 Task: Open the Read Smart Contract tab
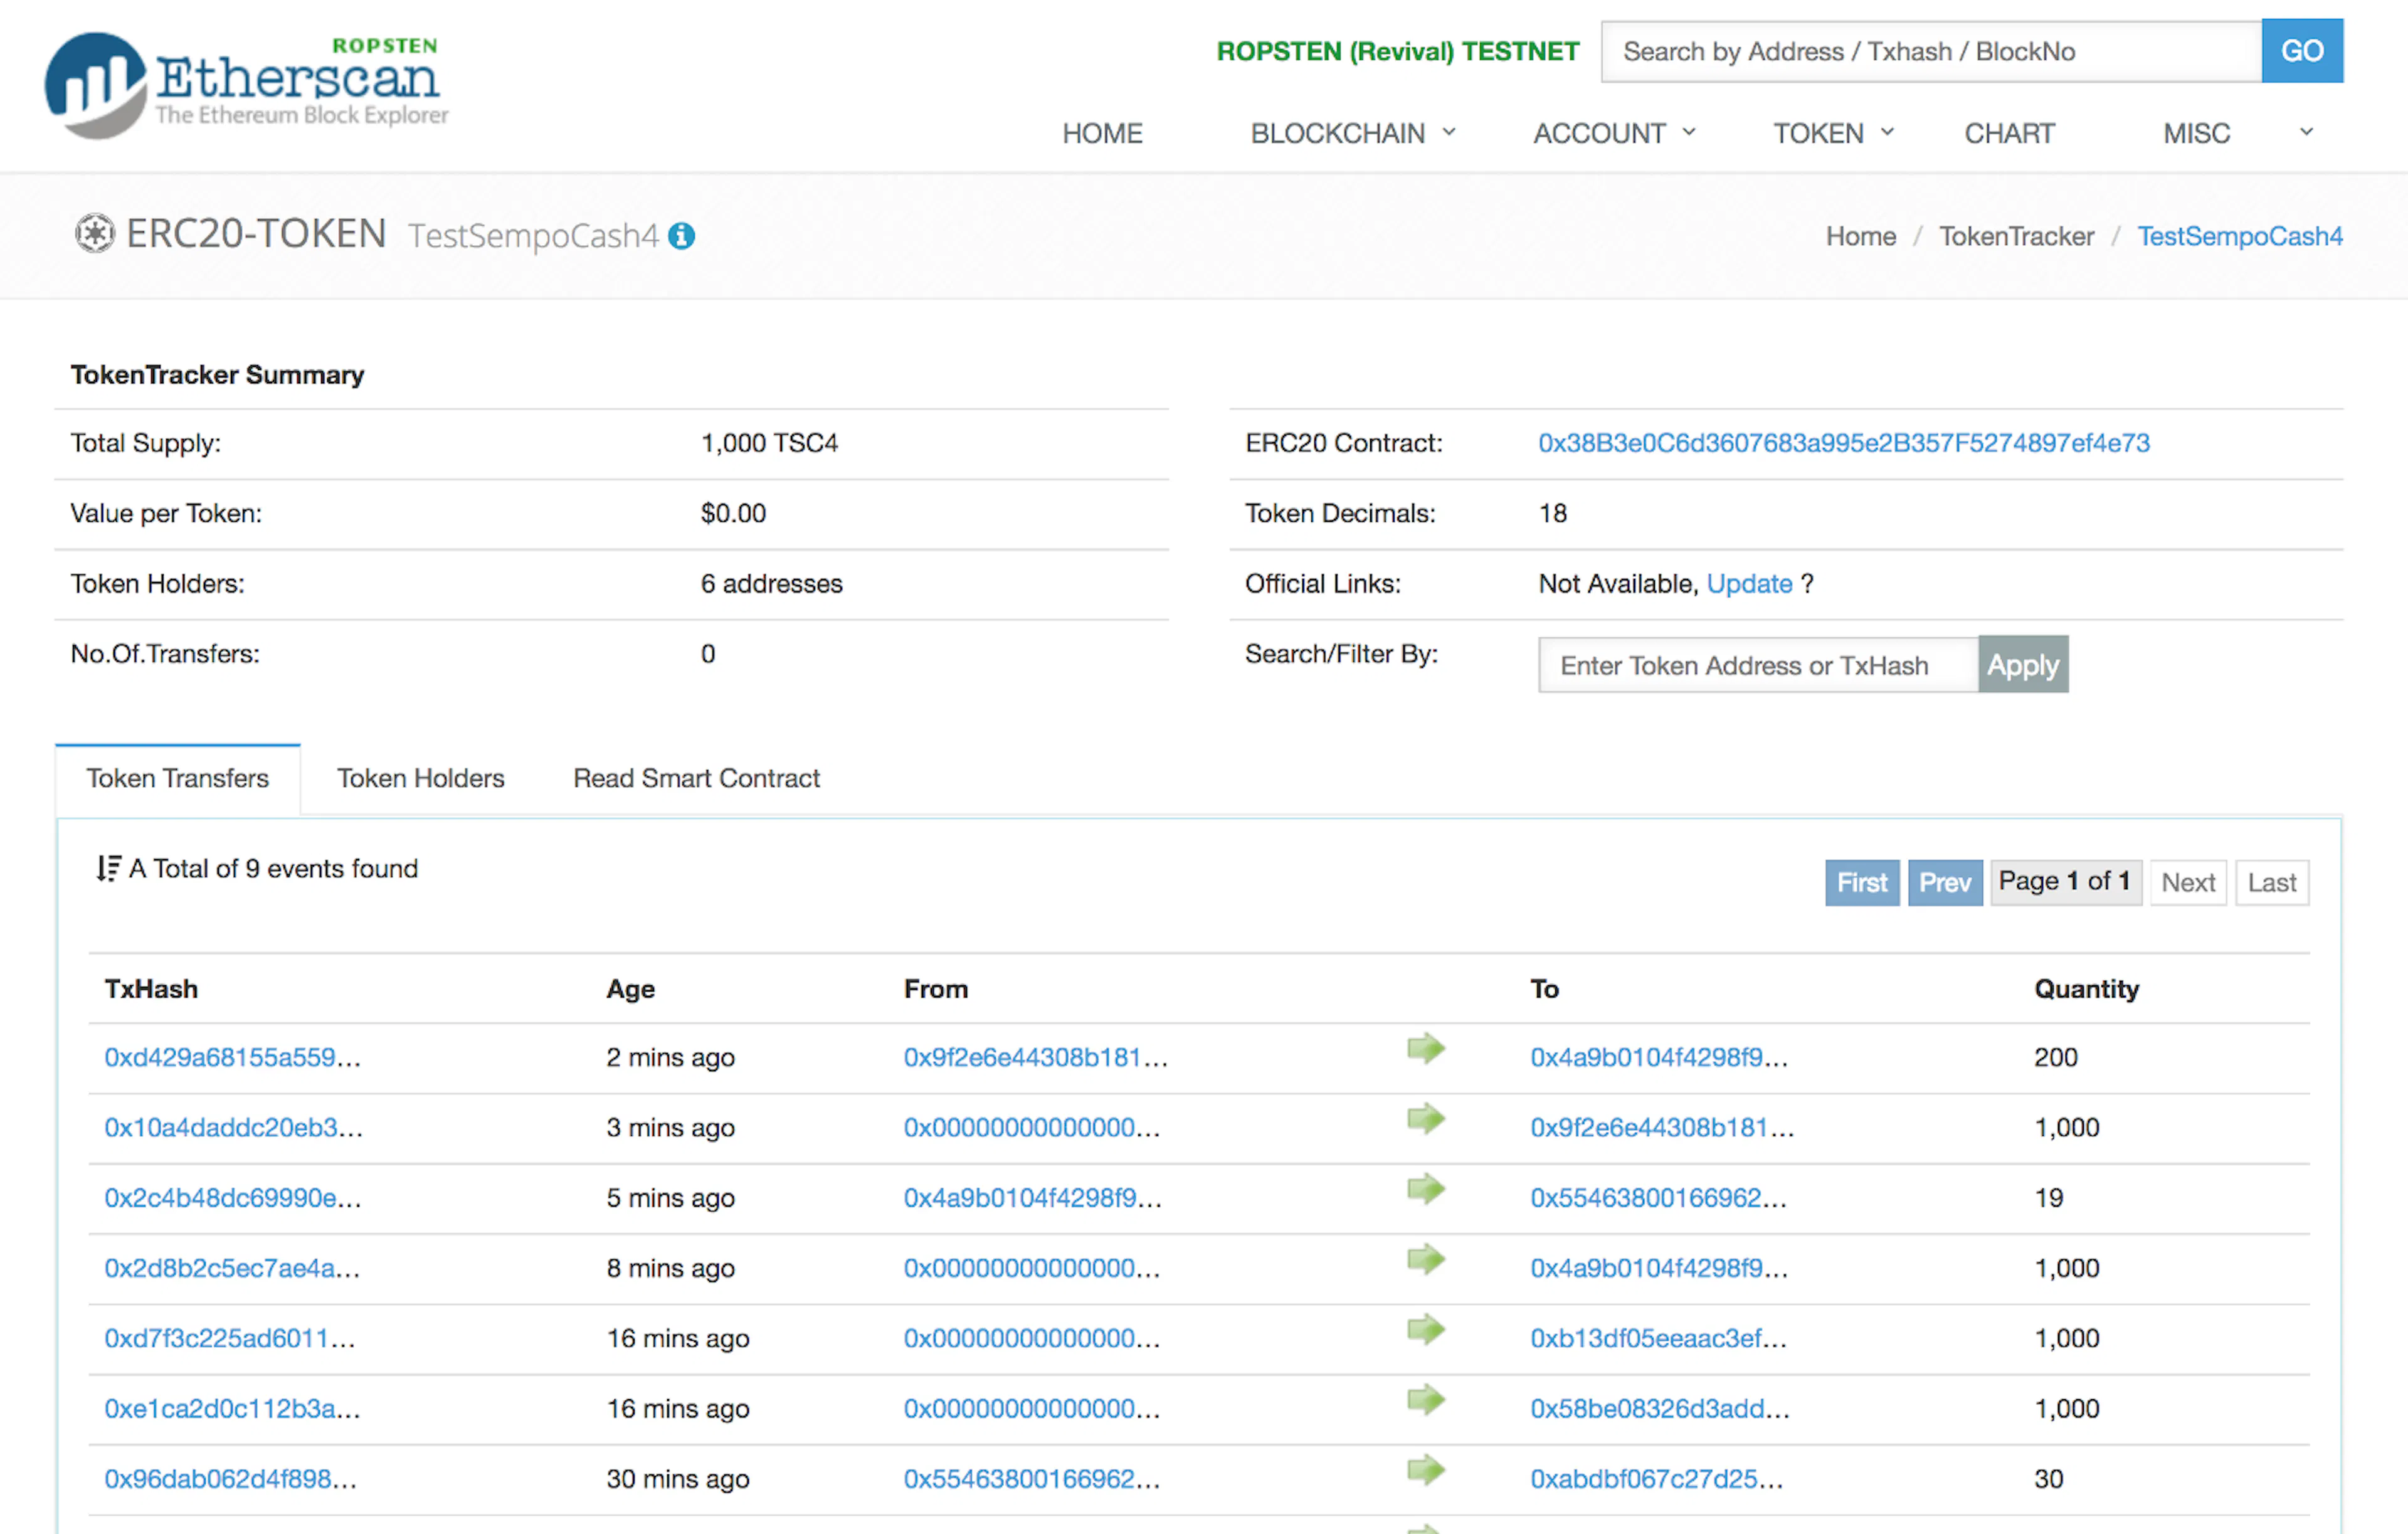[x=696, y=778]
